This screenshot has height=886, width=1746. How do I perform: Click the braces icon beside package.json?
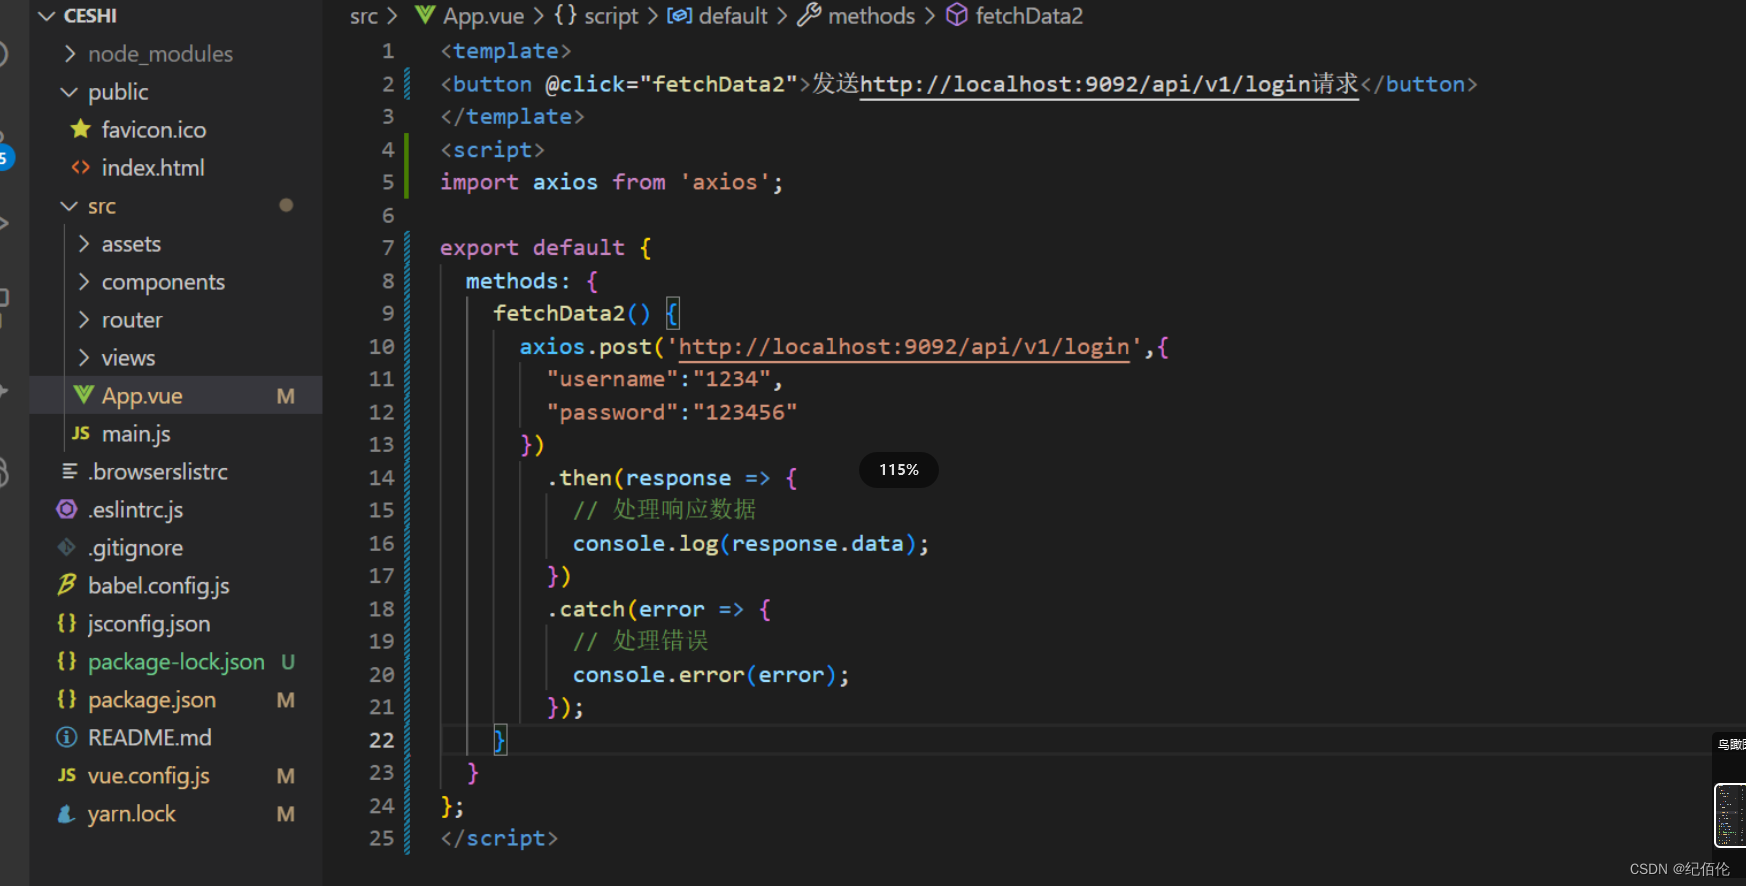click(67, 699)
